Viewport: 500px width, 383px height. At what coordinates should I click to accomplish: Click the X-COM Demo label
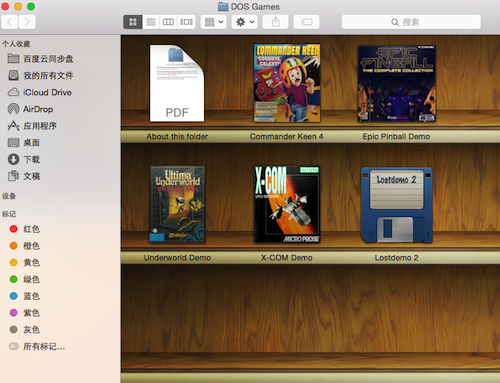coord(287,258)
